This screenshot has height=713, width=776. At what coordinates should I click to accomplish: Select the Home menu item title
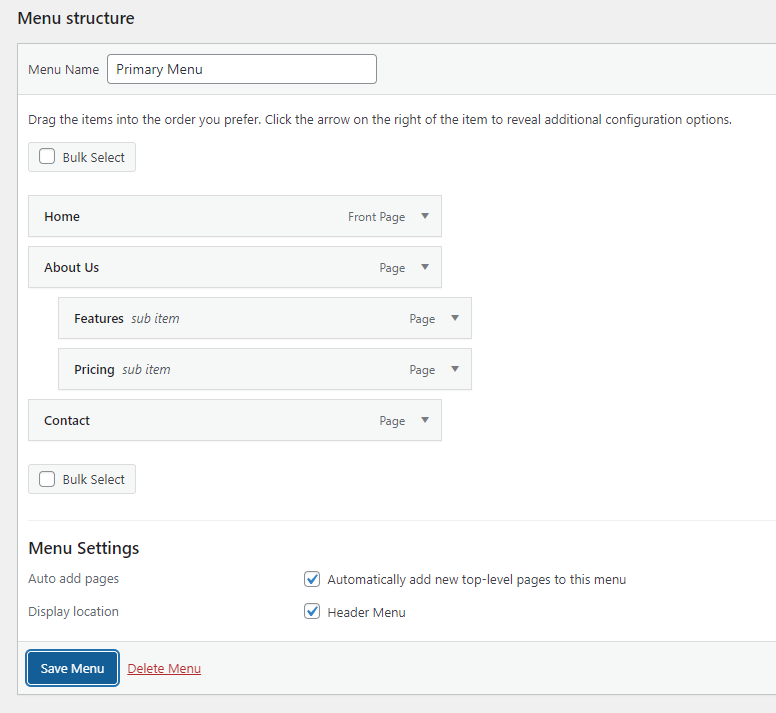[62, 217]
